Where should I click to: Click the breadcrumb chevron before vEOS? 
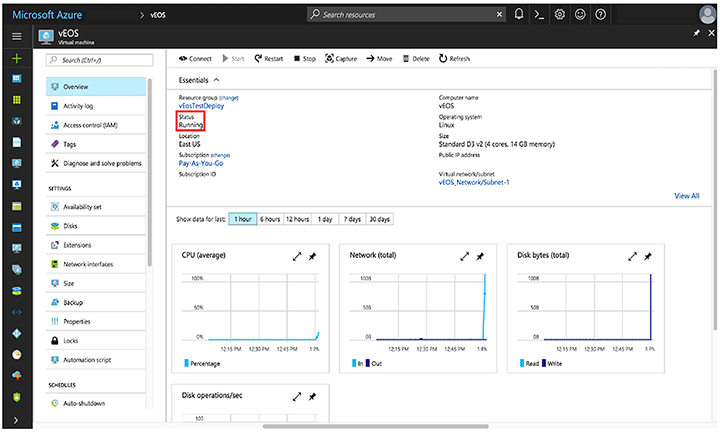pyautogui.click(x=141, y=15)
